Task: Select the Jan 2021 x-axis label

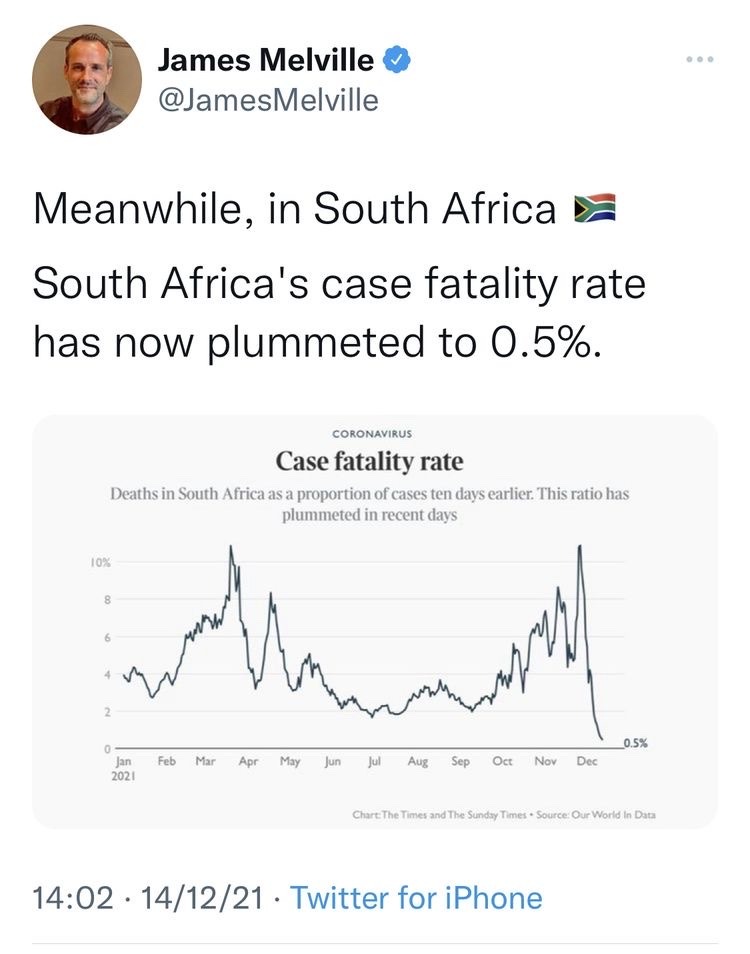Action: click(123, 768)
